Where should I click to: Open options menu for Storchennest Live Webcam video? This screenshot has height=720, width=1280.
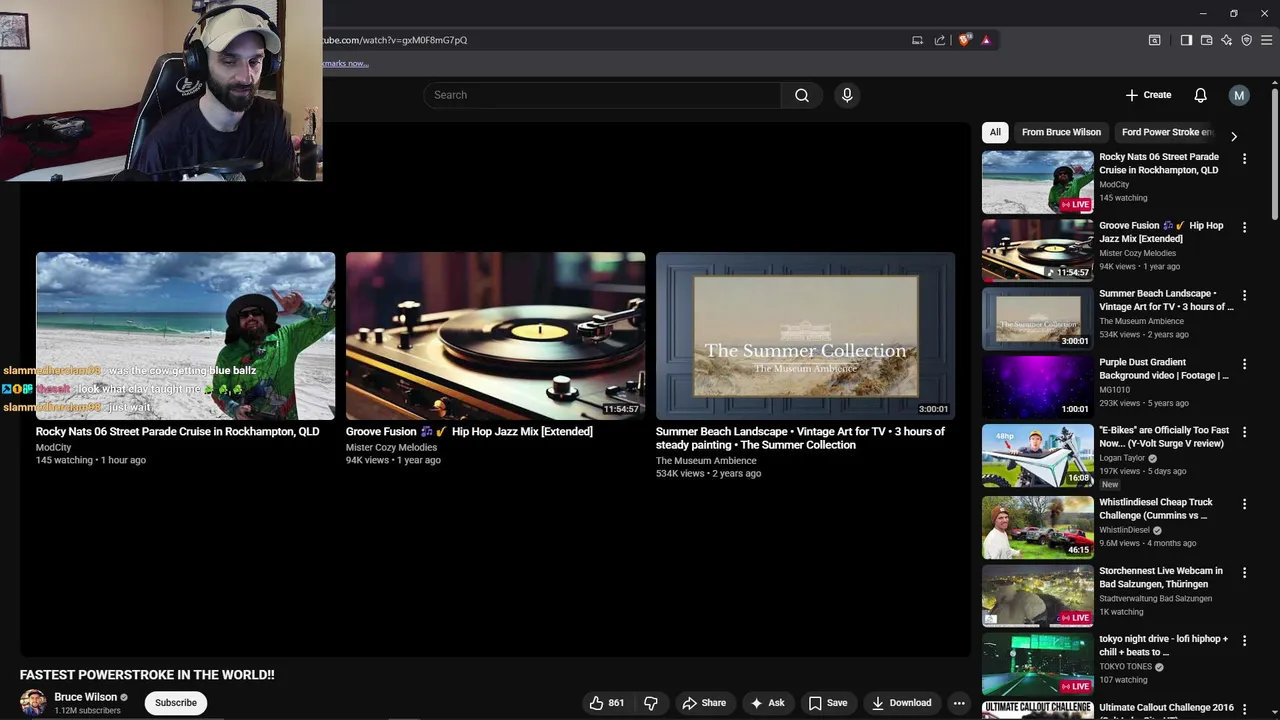tap(1244, 573)
